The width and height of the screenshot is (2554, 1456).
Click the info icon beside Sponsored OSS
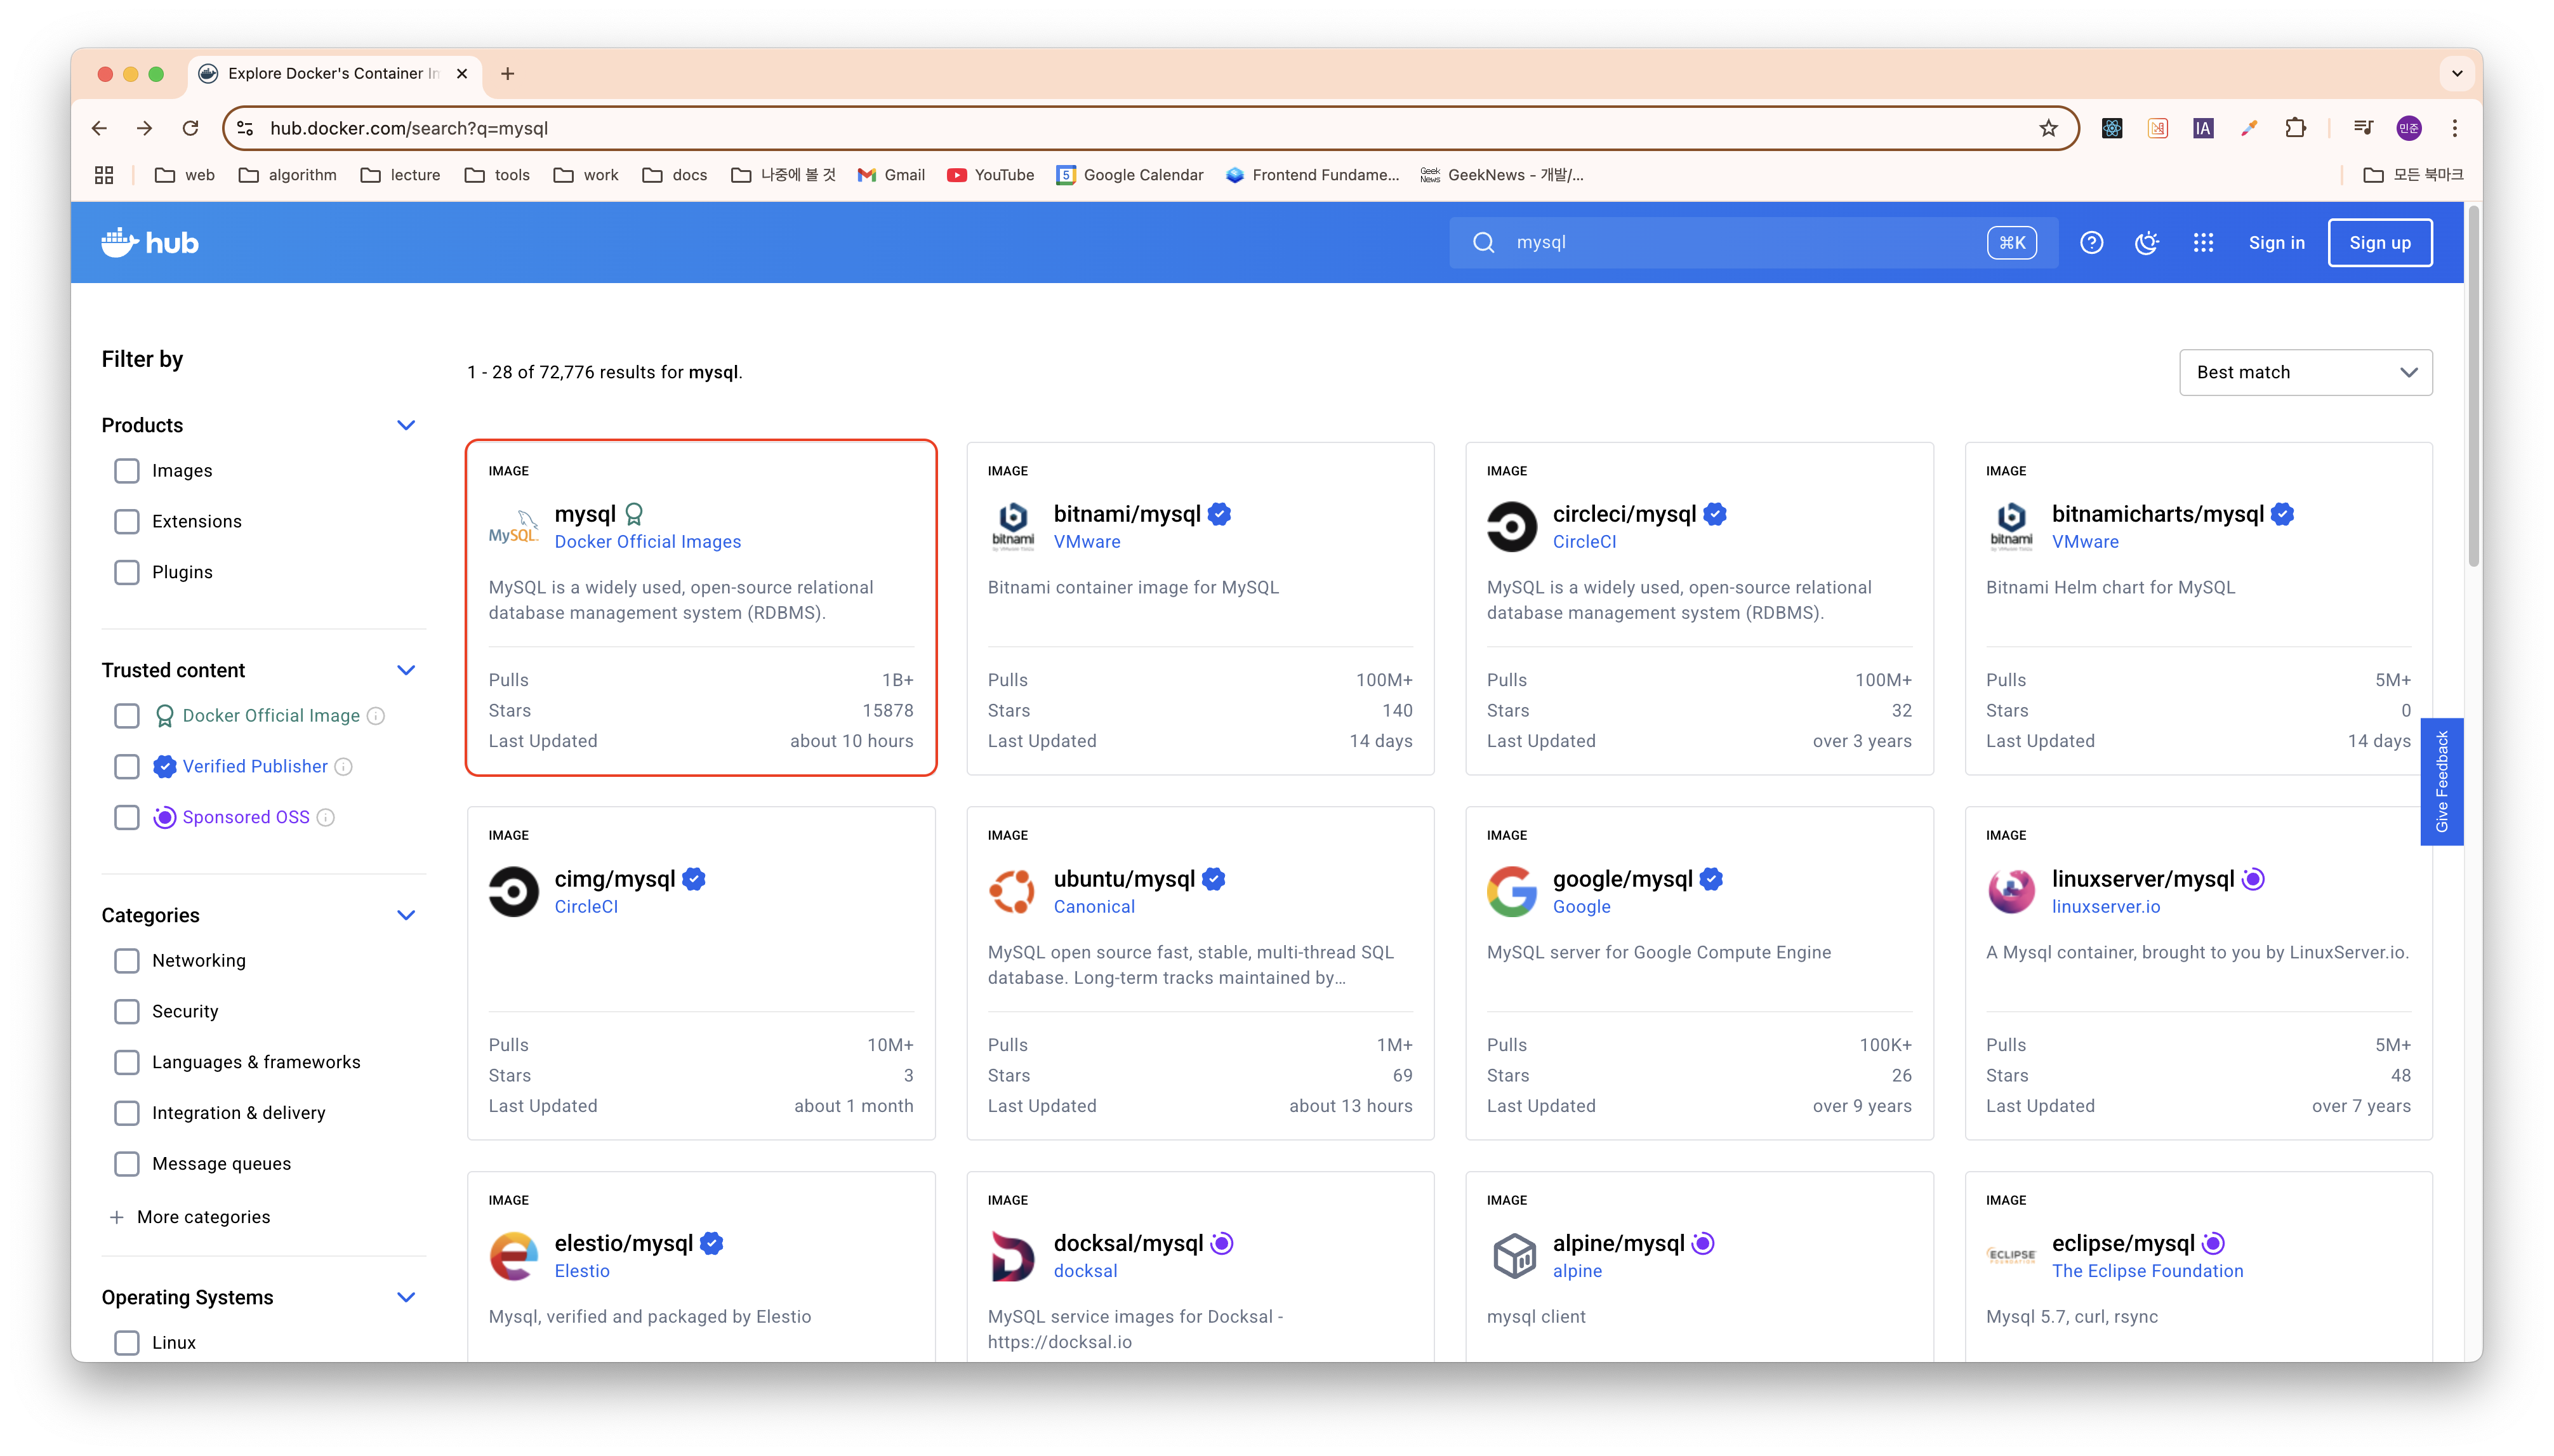point(326,818)
